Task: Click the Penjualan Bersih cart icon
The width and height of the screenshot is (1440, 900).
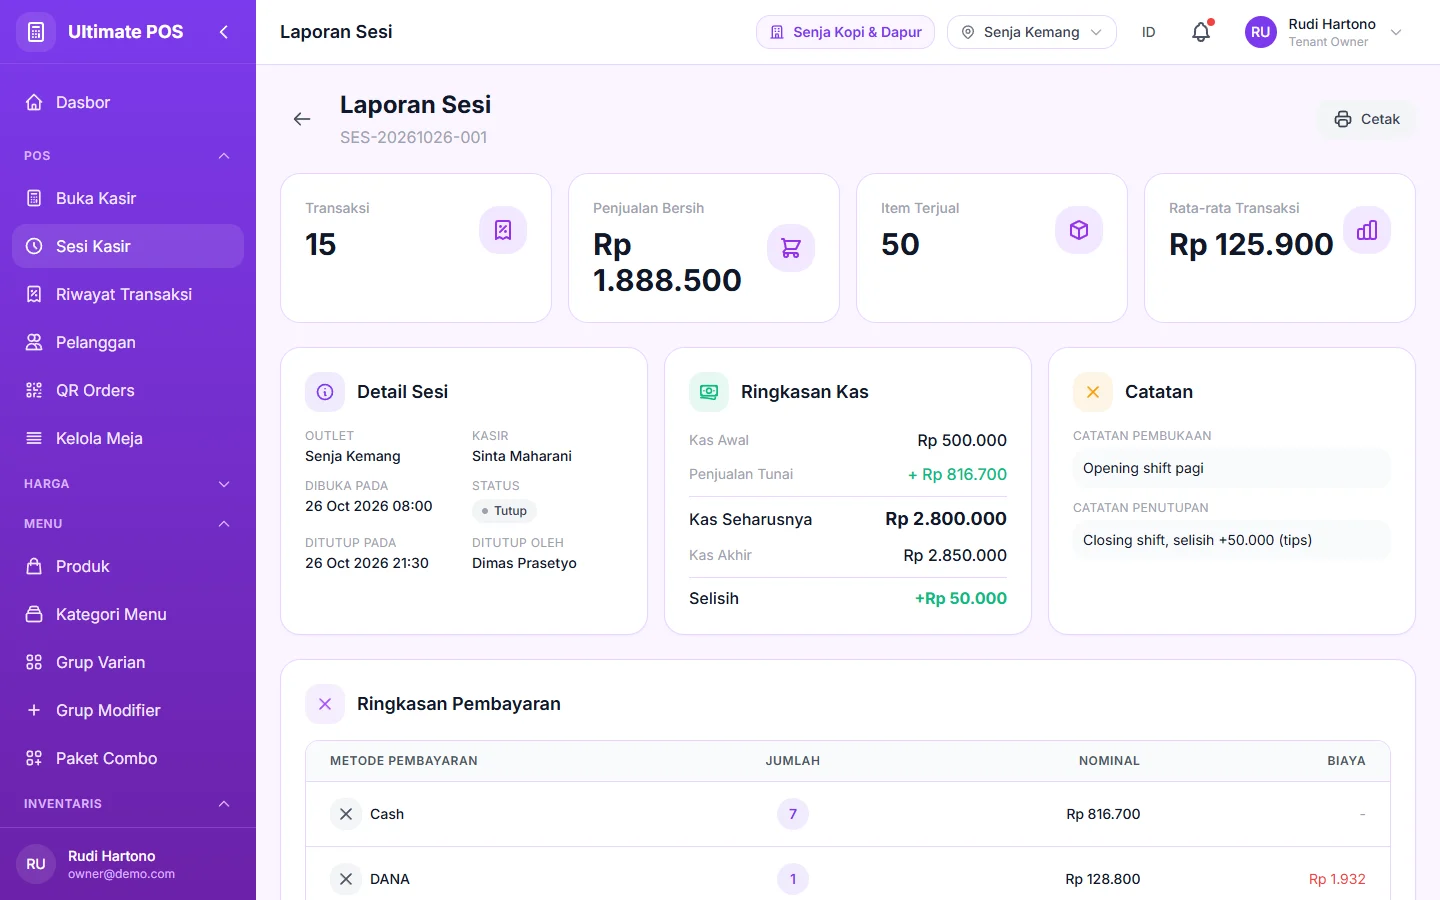Action: [x=791, y=248]
